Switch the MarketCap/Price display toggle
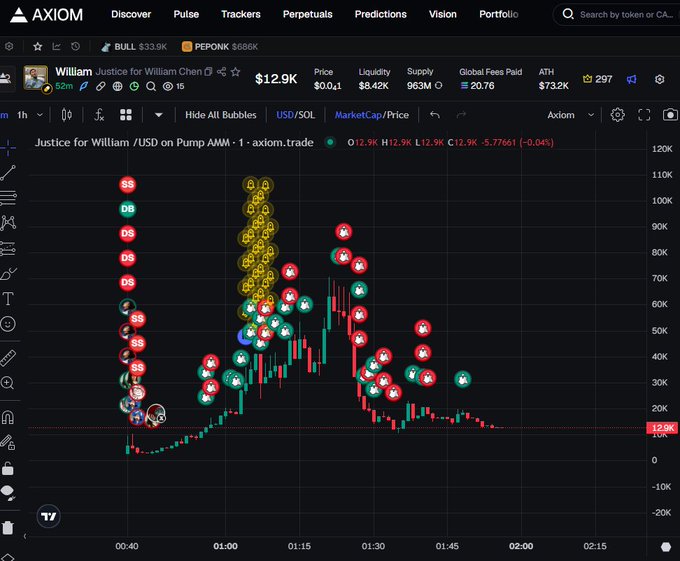Viewport: 680px width, 561px height. pos(372,115)
